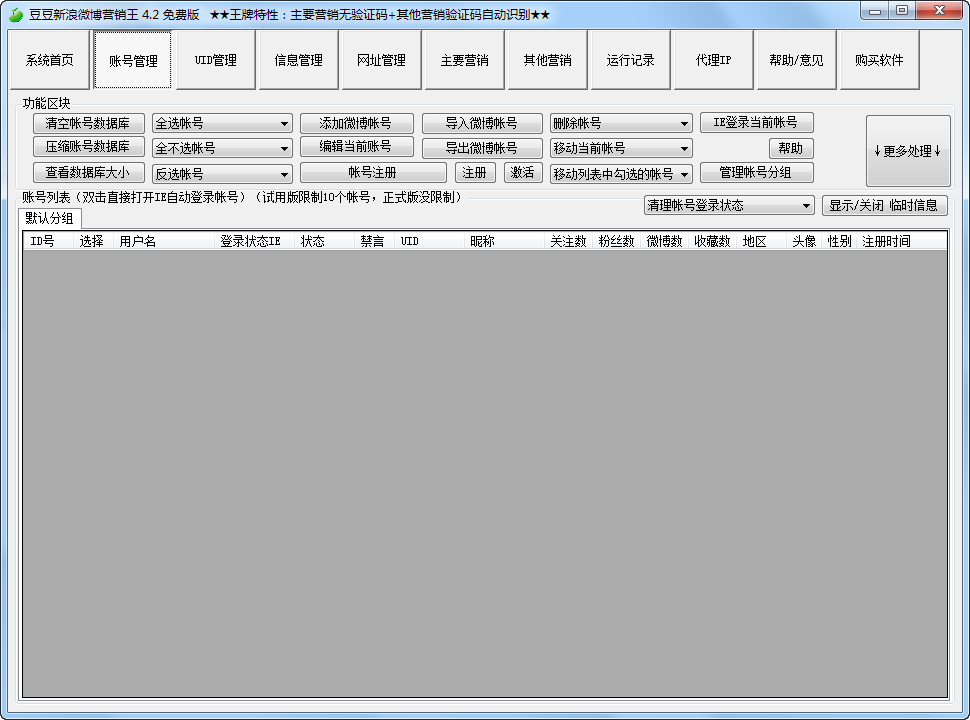This screenshot has width=970, height=720.
Task: Open the 删除帐号 dropdown
Action: point(621,123)
